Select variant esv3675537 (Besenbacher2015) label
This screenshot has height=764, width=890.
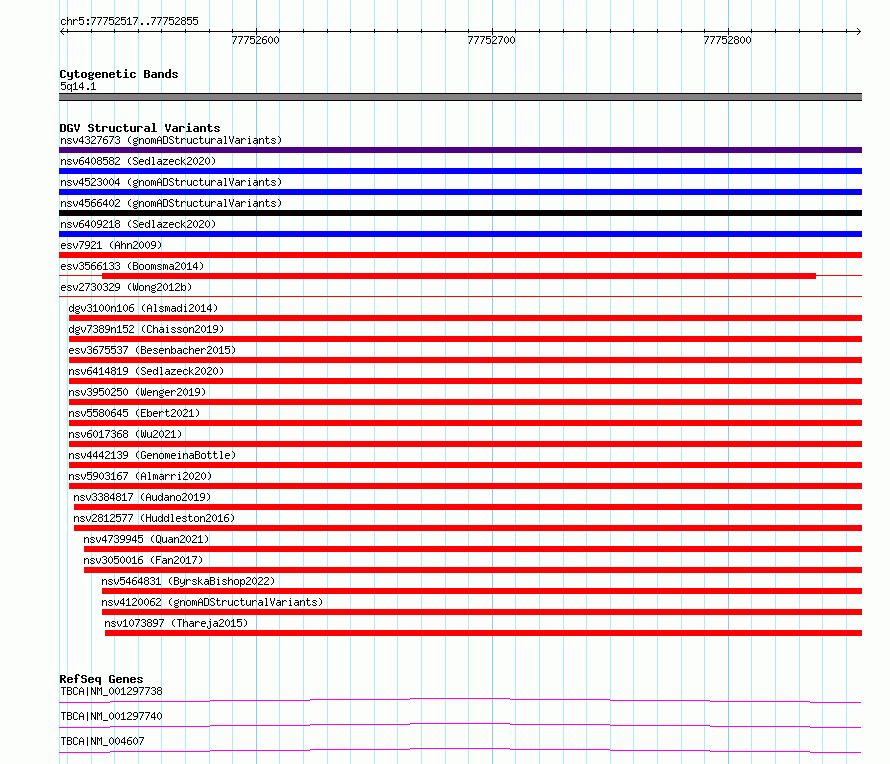point(152,350)
